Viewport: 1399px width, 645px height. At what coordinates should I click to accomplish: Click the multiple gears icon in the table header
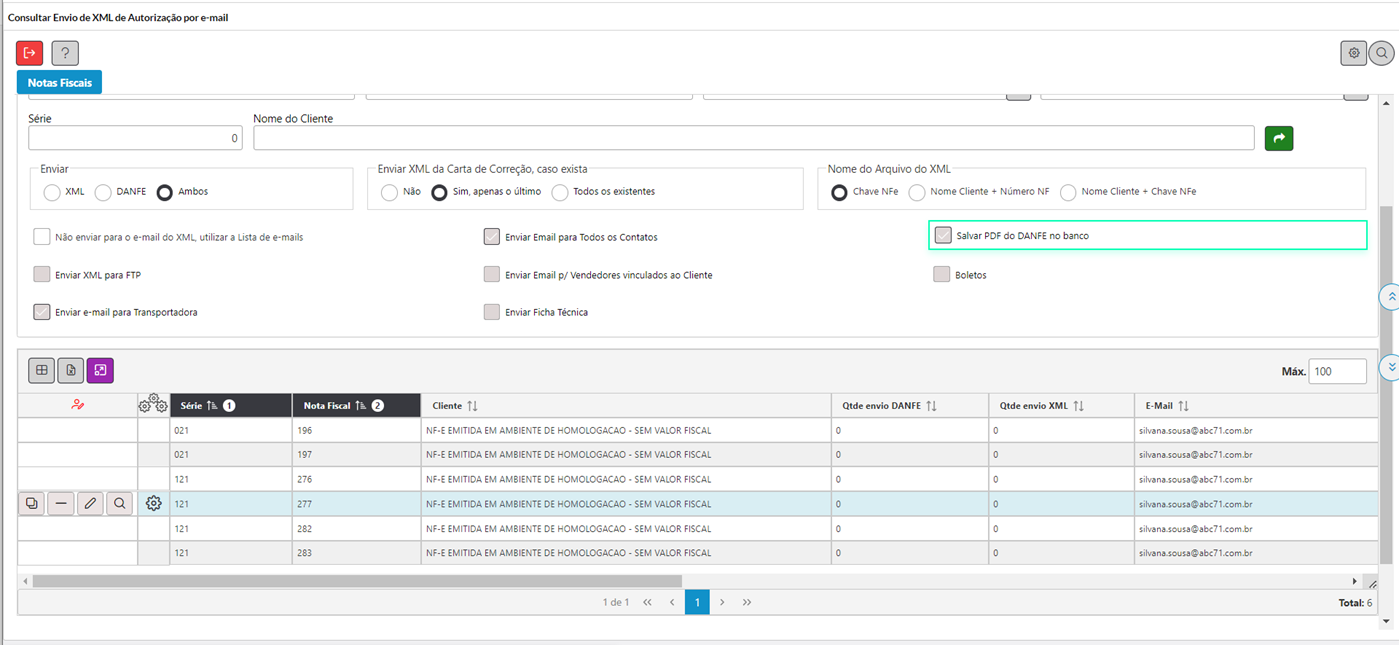pyautogui.click(x=152, y=405)
